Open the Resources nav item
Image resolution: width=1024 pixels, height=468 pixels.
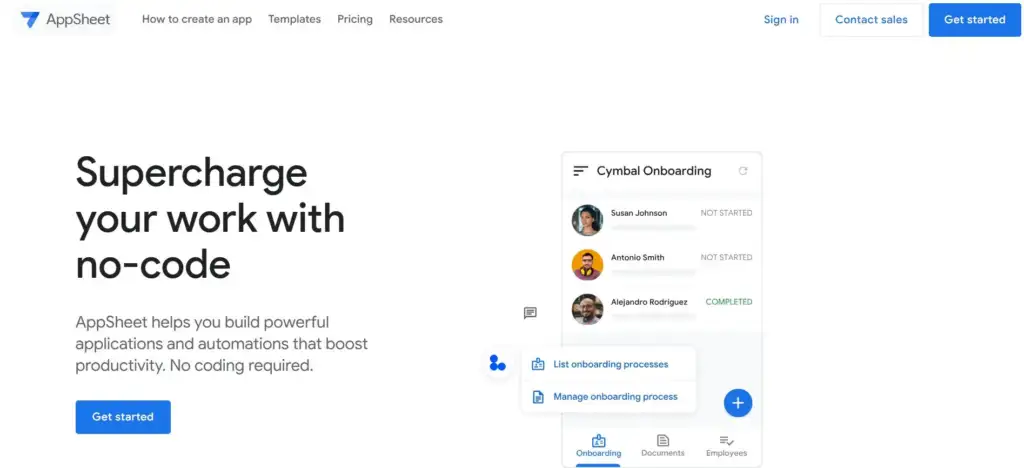click(x=416, y=20)
